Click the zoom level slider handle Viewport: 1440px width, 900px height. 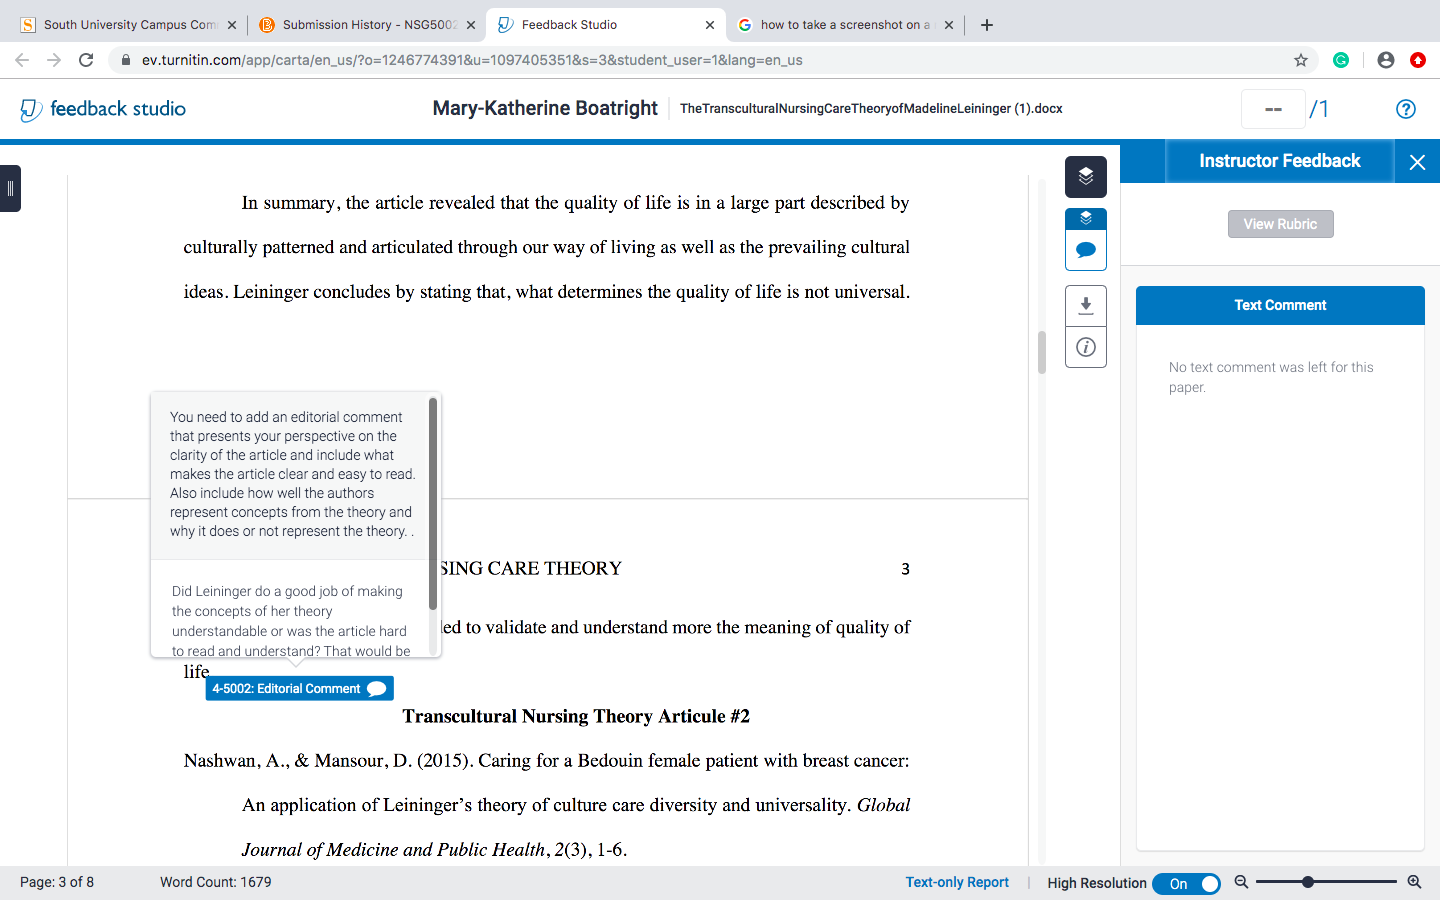[x=1307, y=882]
